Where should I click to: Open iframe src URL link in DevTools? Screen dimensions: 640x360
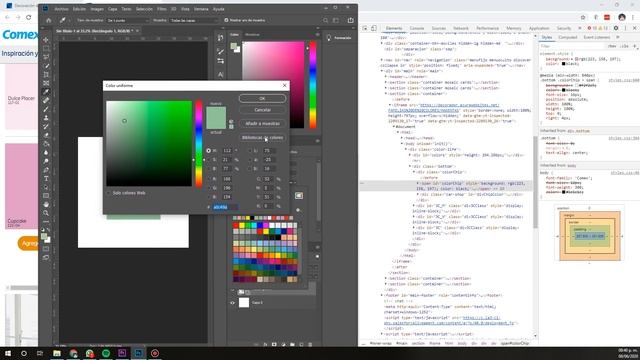coord(444,108)
